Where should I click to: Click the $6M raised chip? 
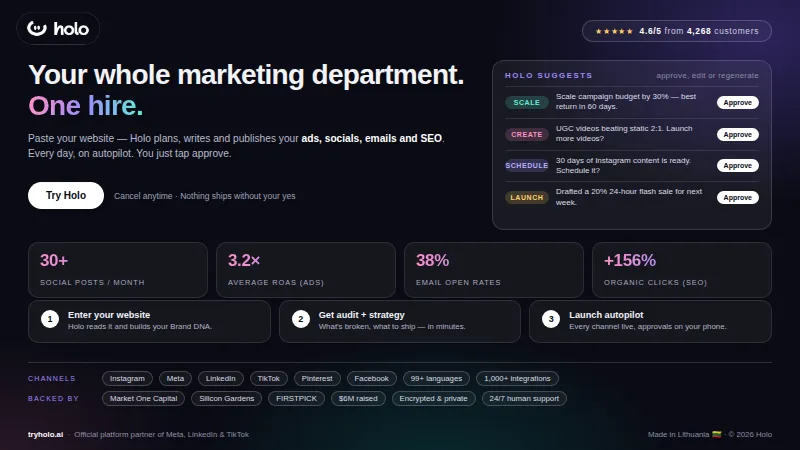click(x=358, y=398)
